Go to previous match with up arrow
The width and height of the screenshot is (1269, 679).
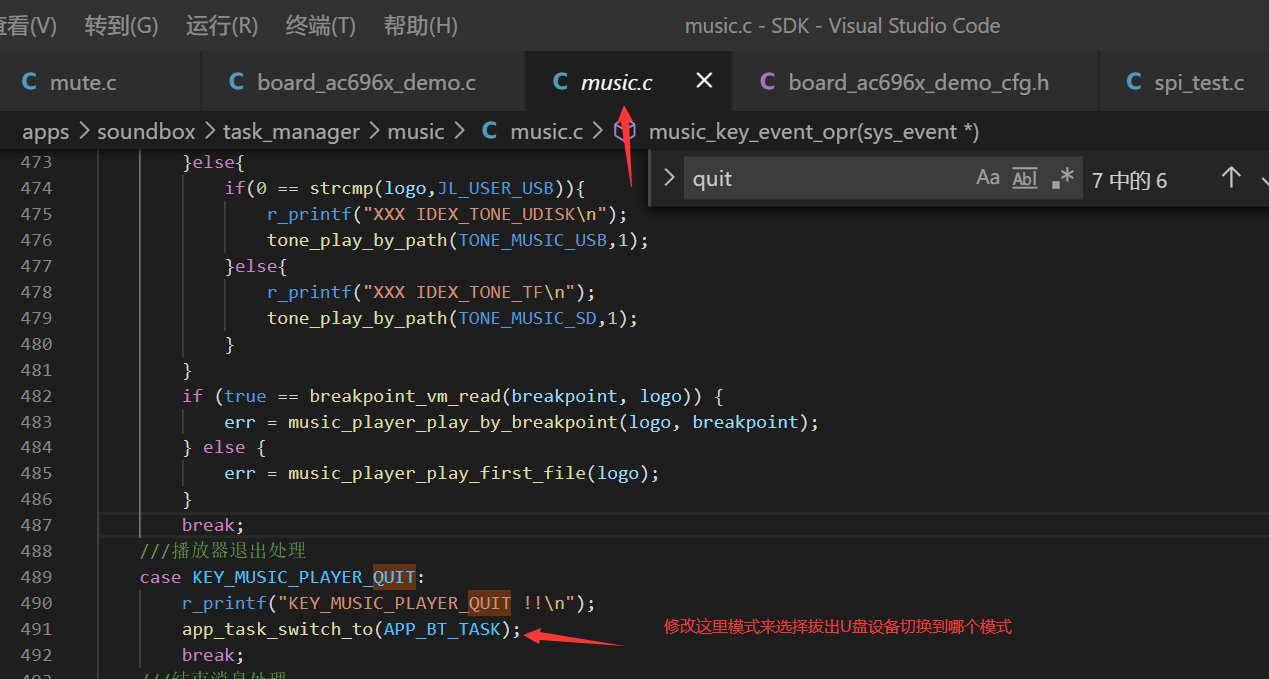(x=1231, y=178)
